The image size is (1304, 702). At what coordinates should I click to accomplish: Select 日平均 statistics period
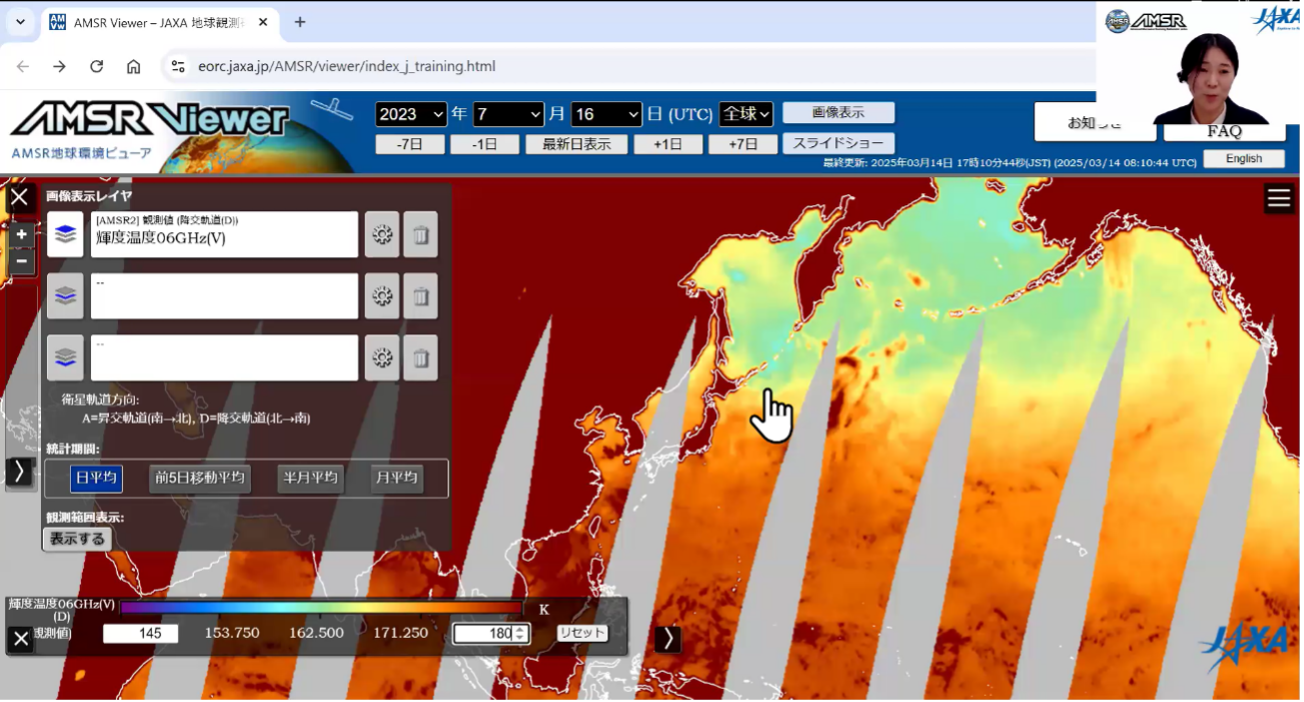(x=96, y=478)
